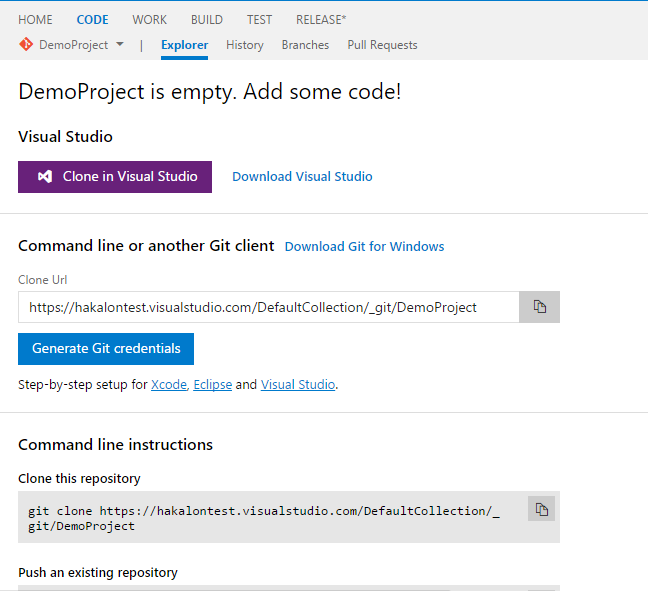The width and height of the screenshot is (648, 591).
Task: Open the Xcode setup guide link
Action: click(168, 385)
